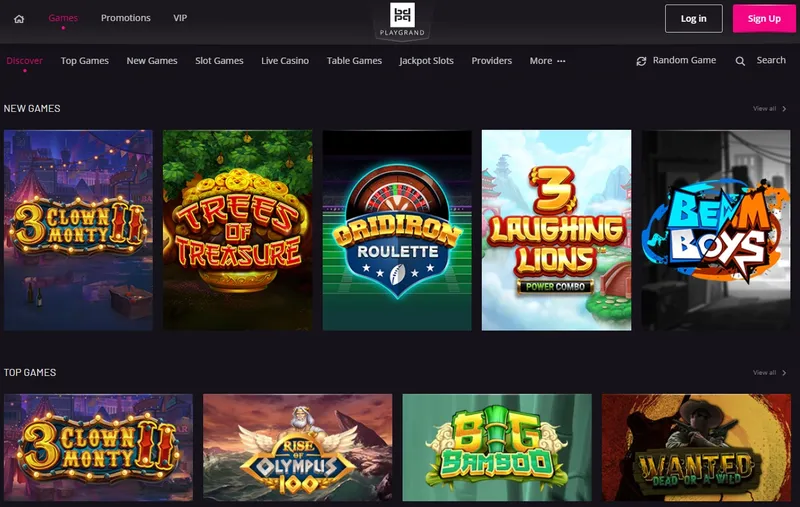Switch to Top Games tab

pyautogui.click(x=85, y=61)
